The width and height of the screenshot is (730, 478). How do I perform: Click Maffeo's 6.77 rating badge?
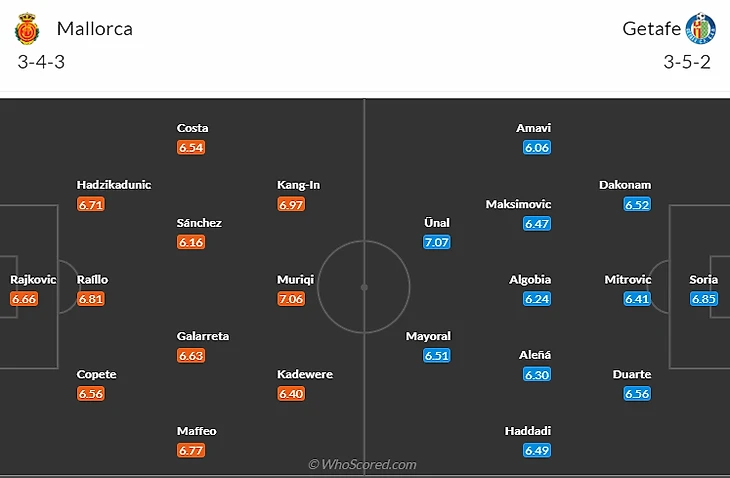coord(191,450)
